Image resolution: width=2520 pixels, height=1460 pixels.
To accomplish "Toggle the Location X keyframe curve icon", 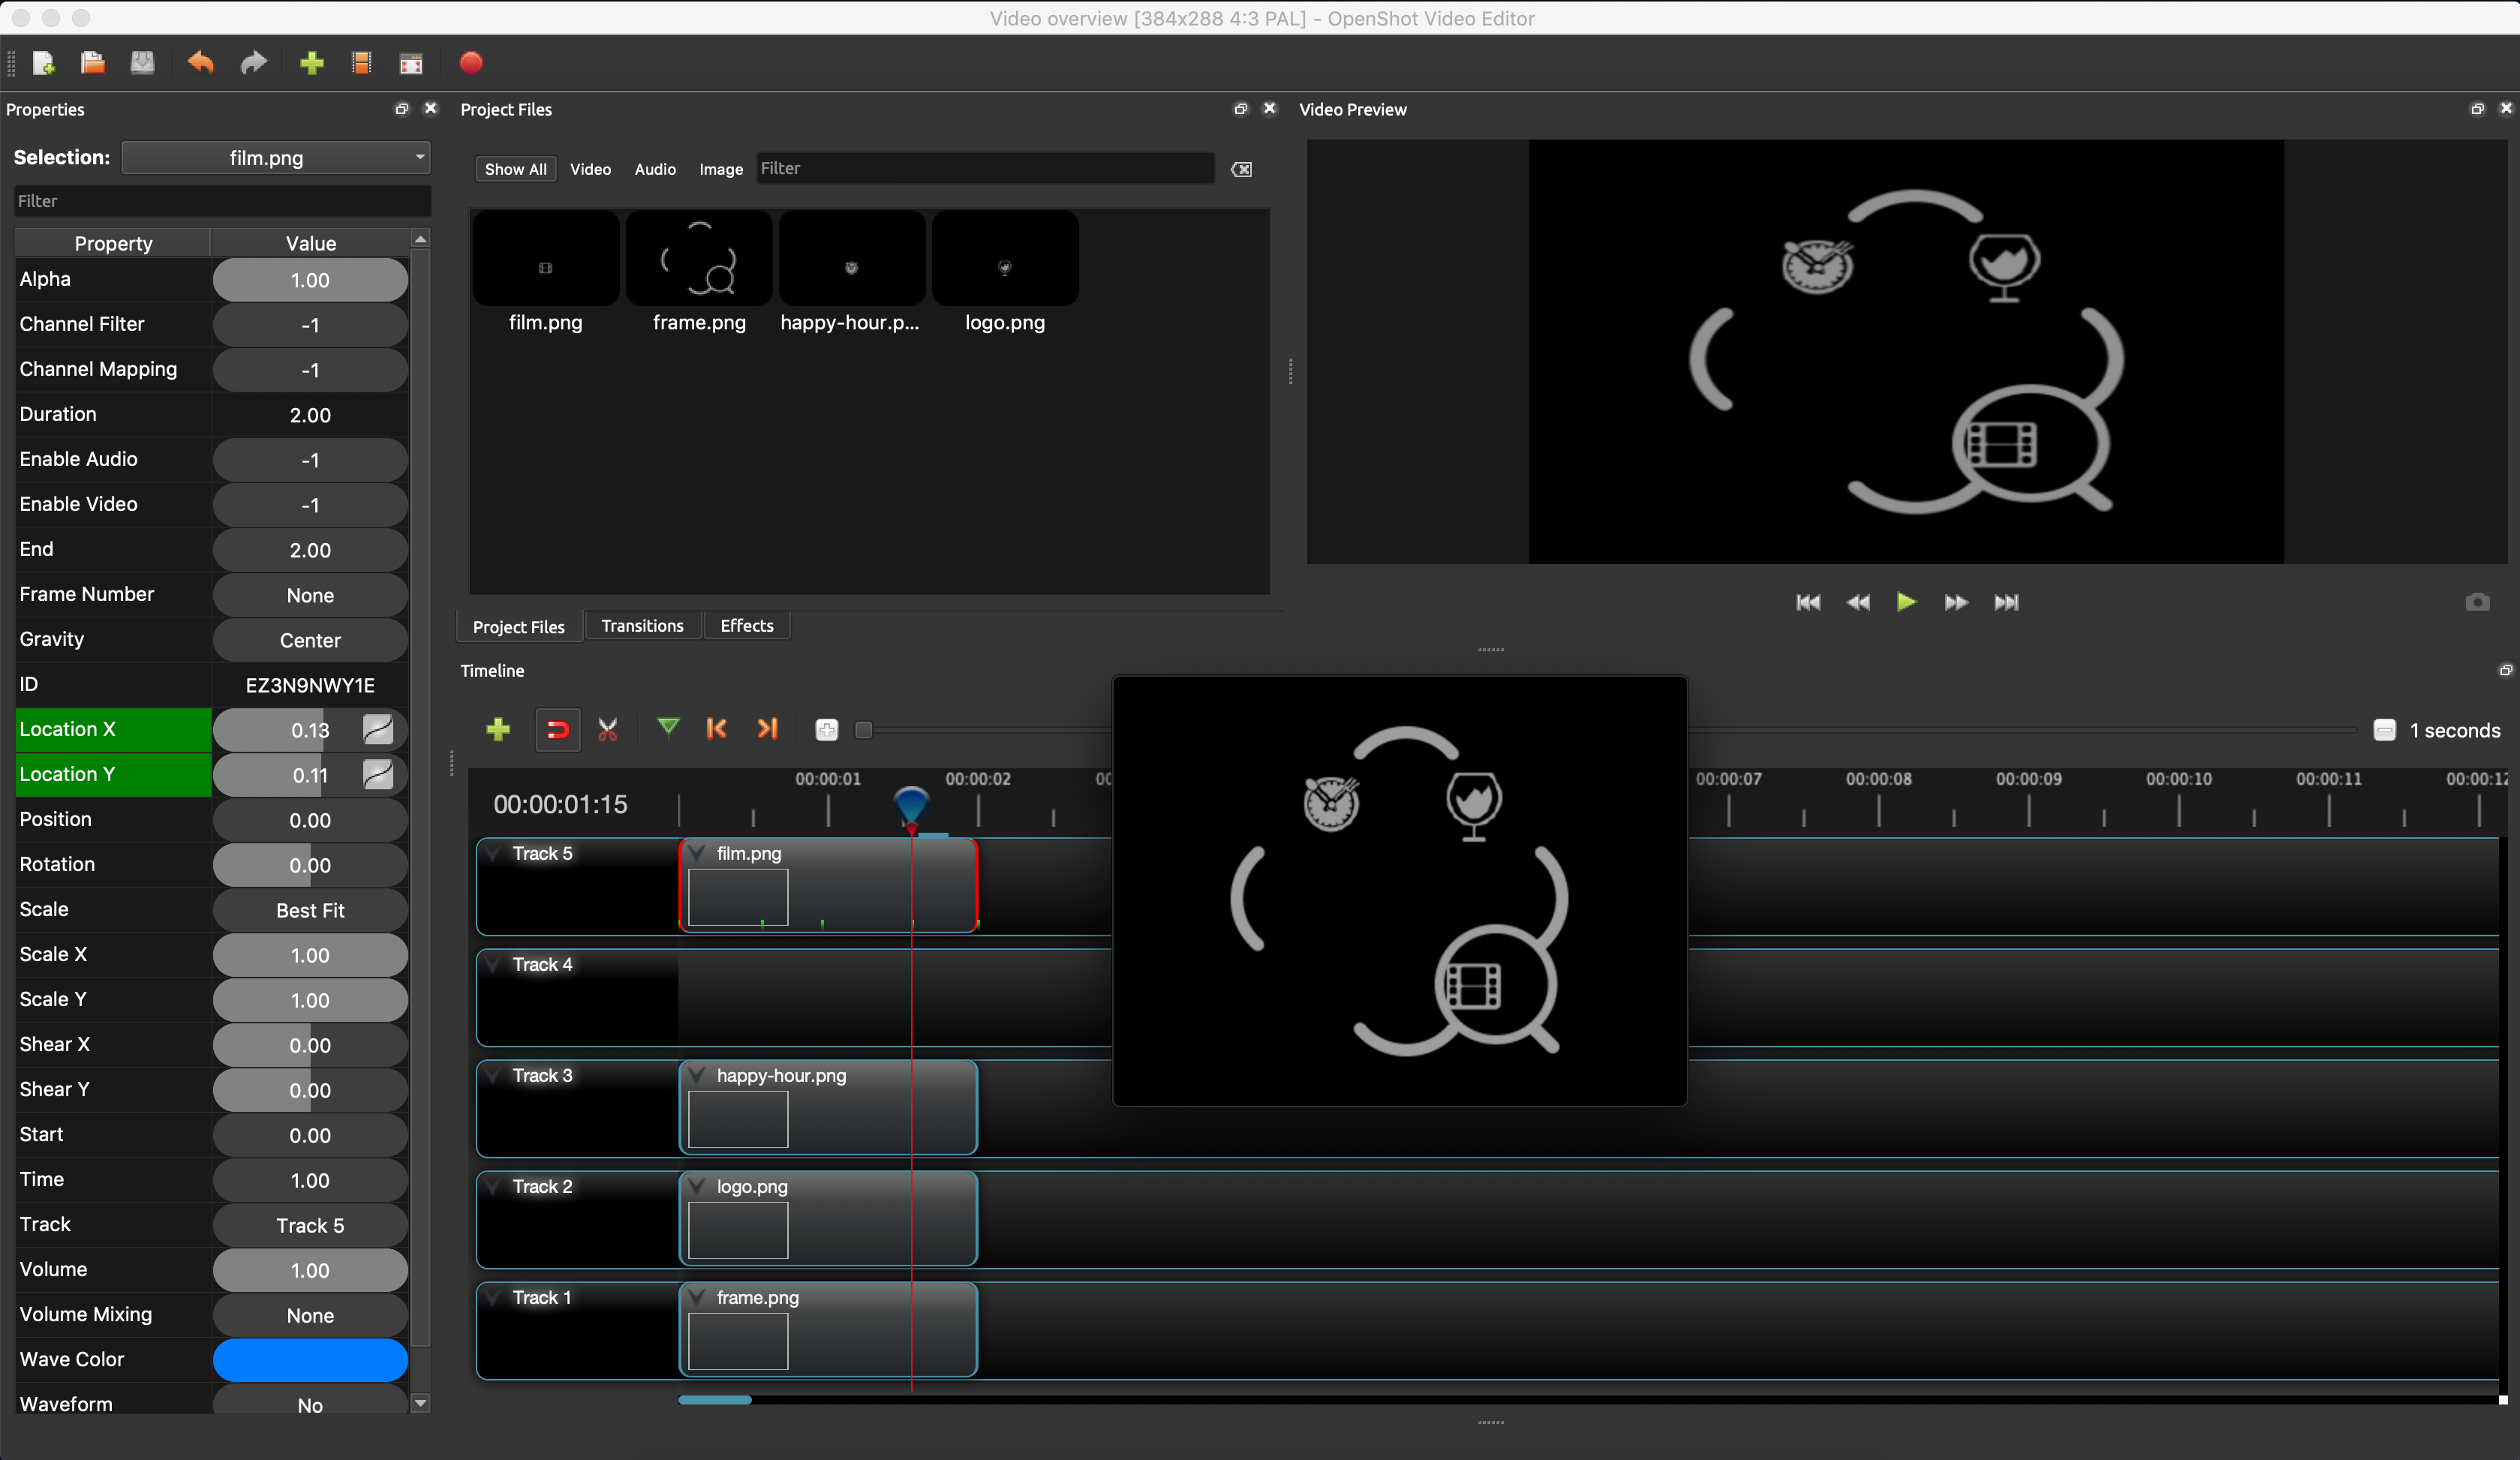I will coord(378,730).
